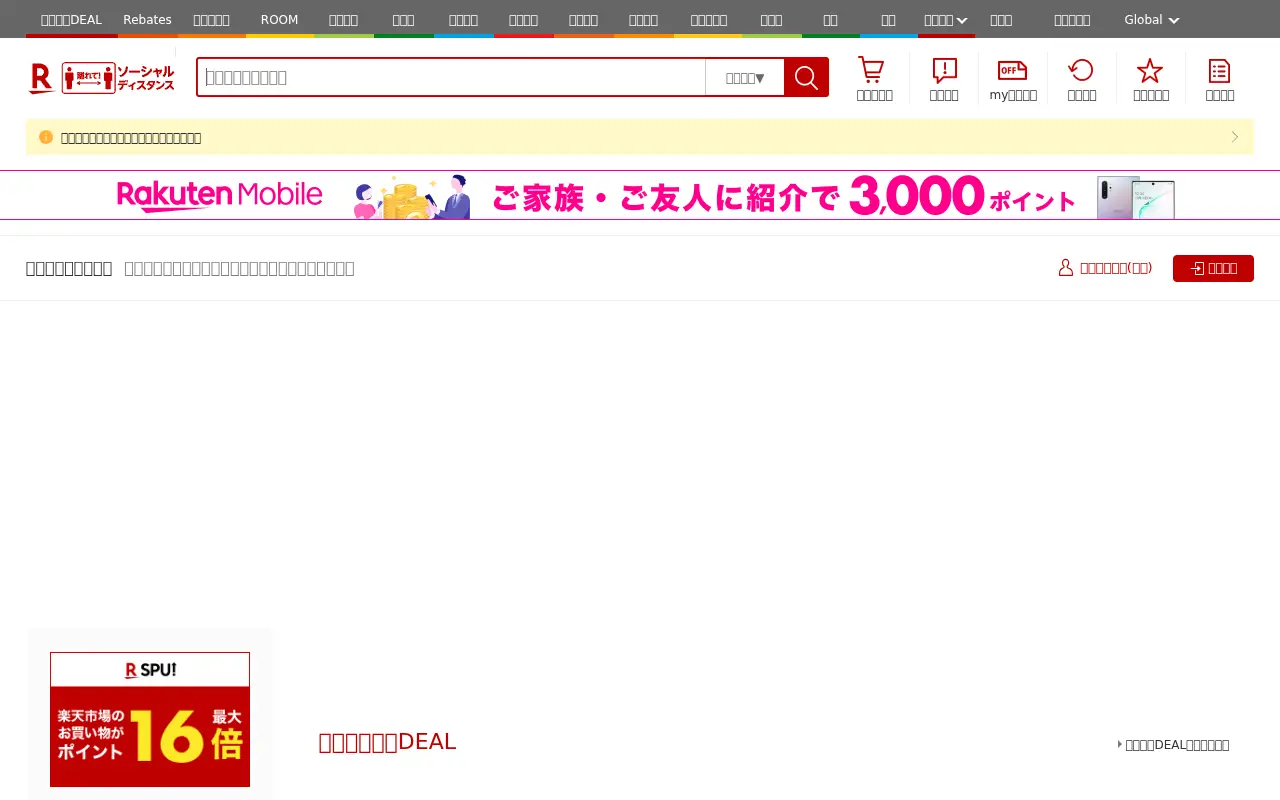
Task: Click the magnifier search button
Action: pyautogui.click(x=806, y=77)
